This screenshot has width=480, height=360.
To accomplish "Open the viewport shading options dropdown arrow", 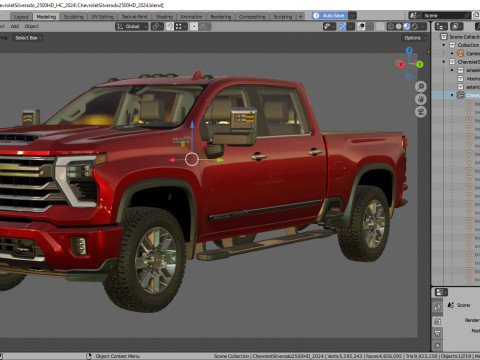I will pos(423,26).
